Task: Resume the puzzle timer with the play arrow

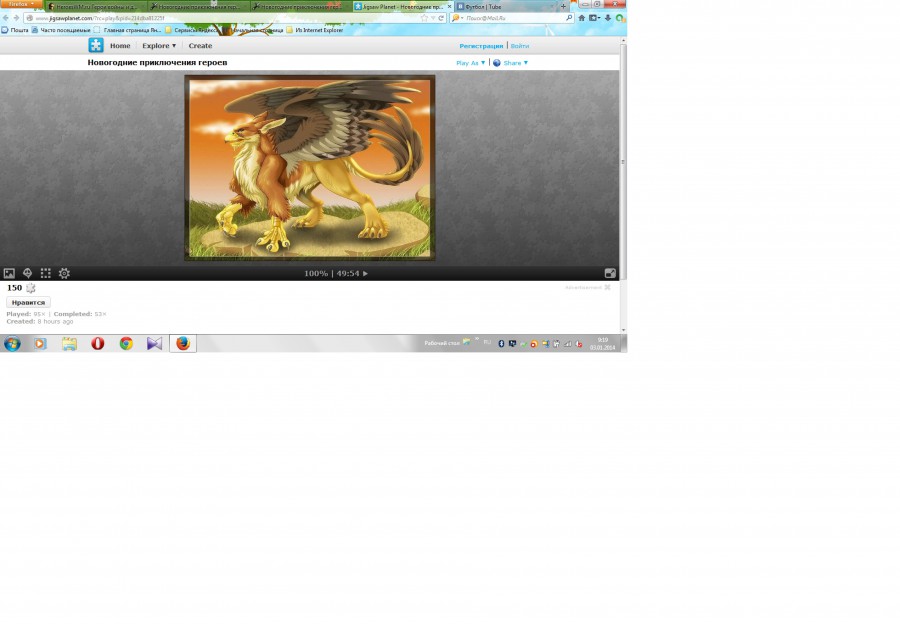Action: point(365,273)
